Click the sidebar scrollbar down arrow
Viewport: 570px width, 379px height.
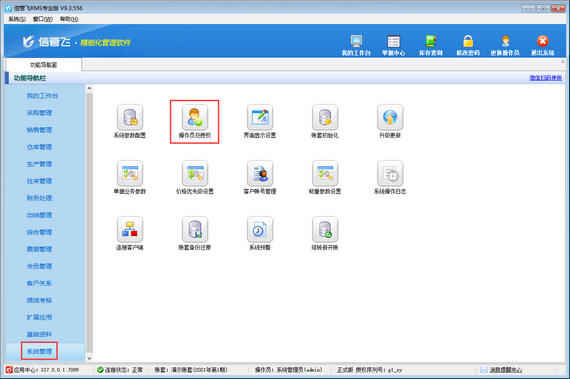coord(89,358)
